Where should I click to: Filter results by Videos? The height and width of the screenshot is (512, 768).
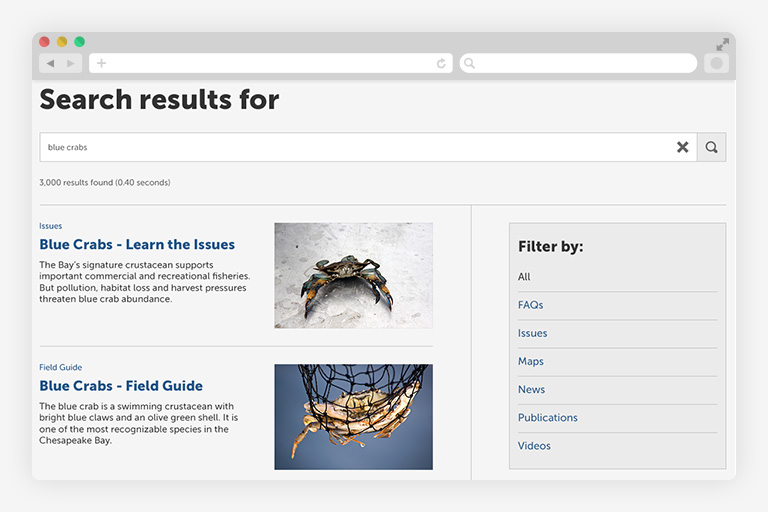click(x=534, y=445)
